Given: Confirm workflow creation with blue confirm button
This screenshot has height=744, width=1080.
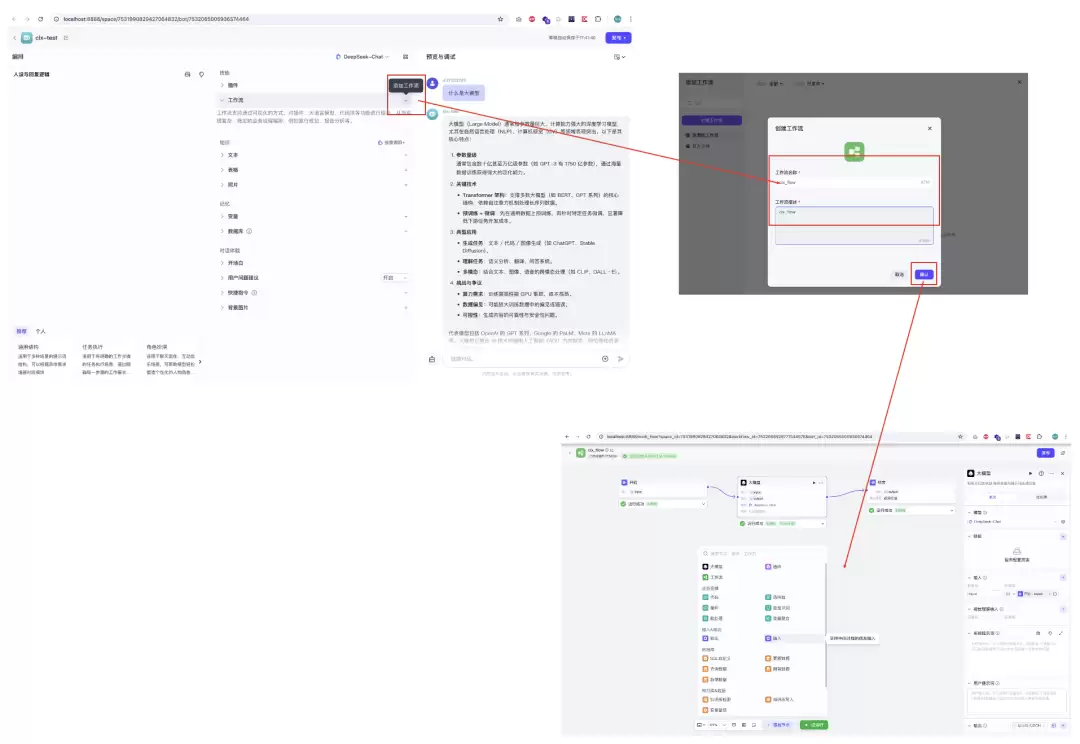Looking at the screenshot, I should (x=924, y=274).
